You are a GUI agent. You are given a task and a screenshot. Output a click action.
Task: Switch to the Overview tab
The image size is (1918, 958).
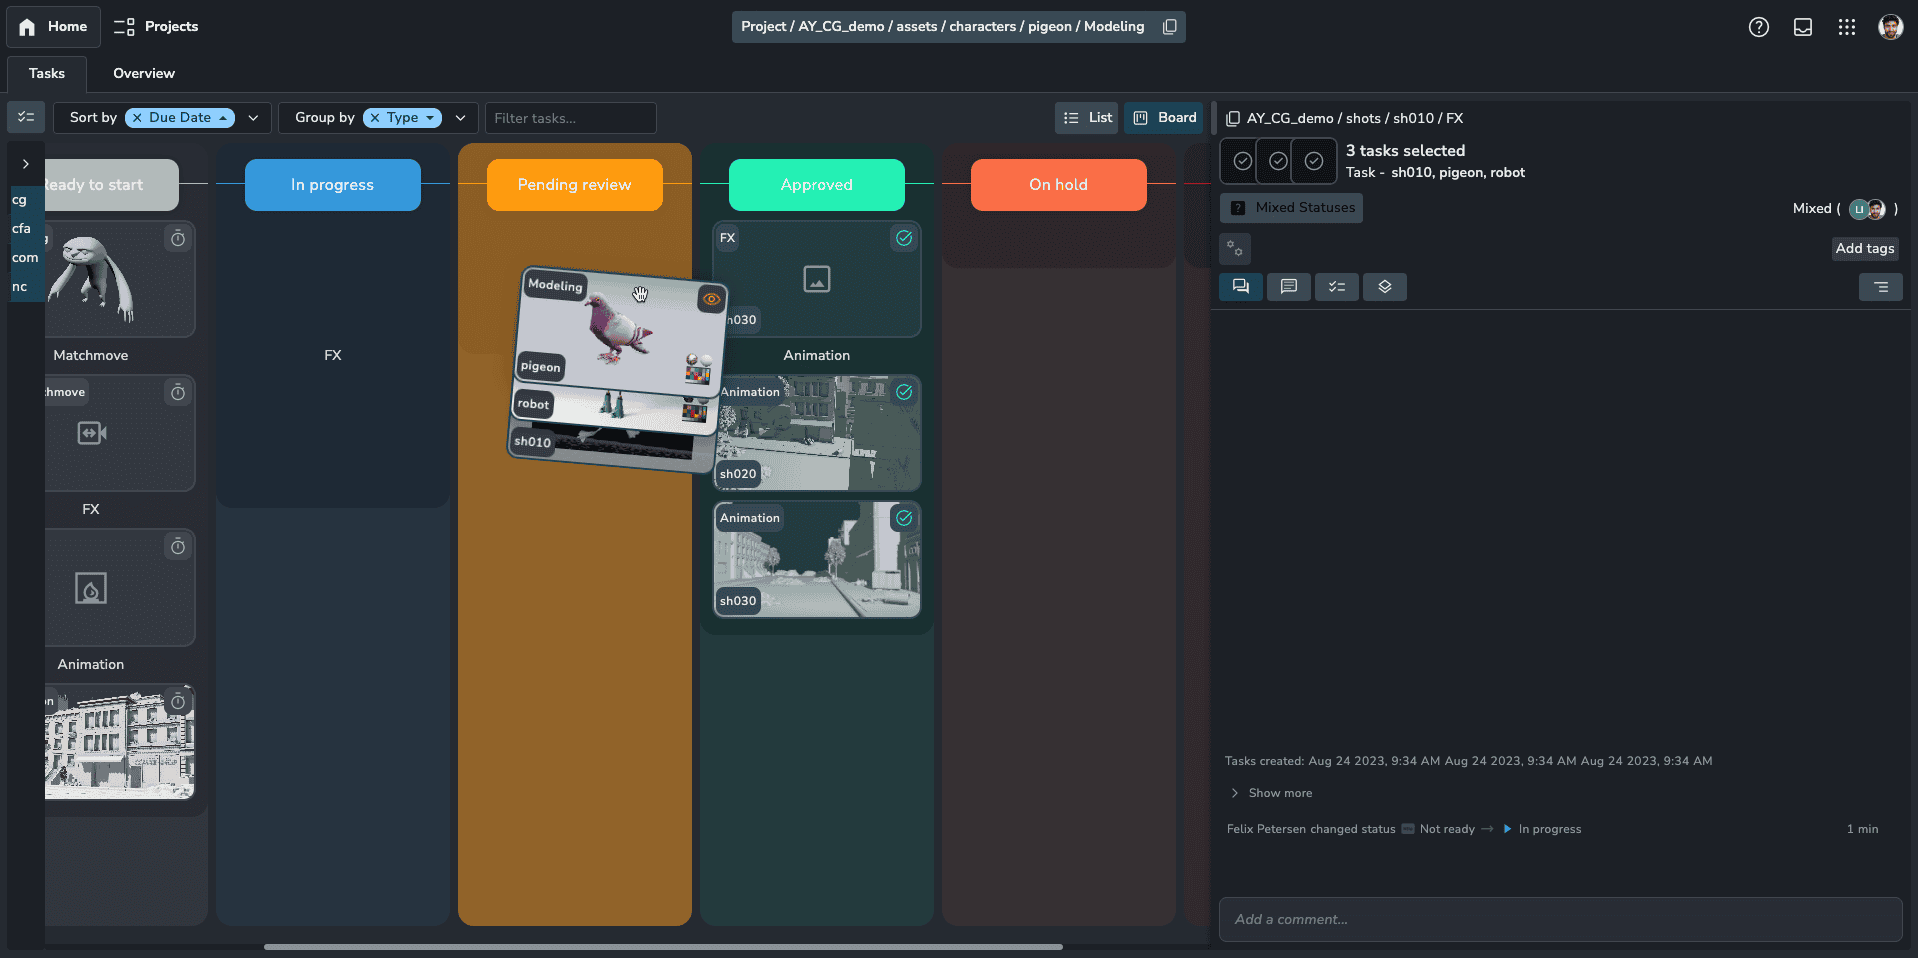tap(143, 73)
